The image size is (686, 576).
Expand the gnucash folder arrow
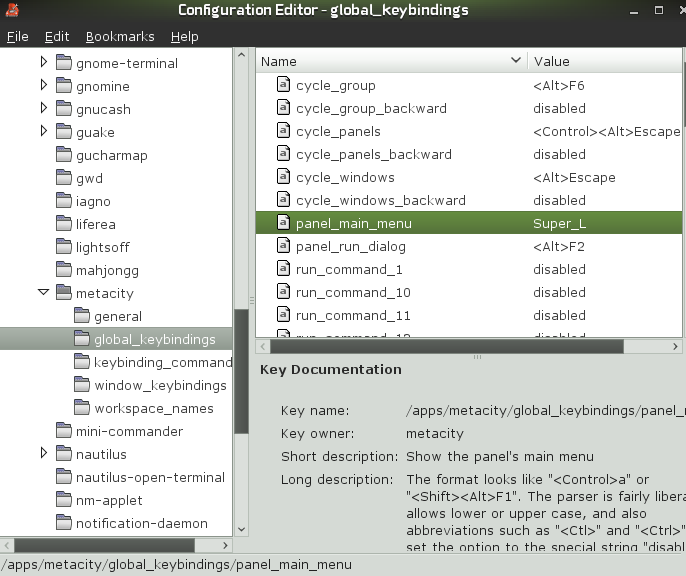click(x=44, y=109)
